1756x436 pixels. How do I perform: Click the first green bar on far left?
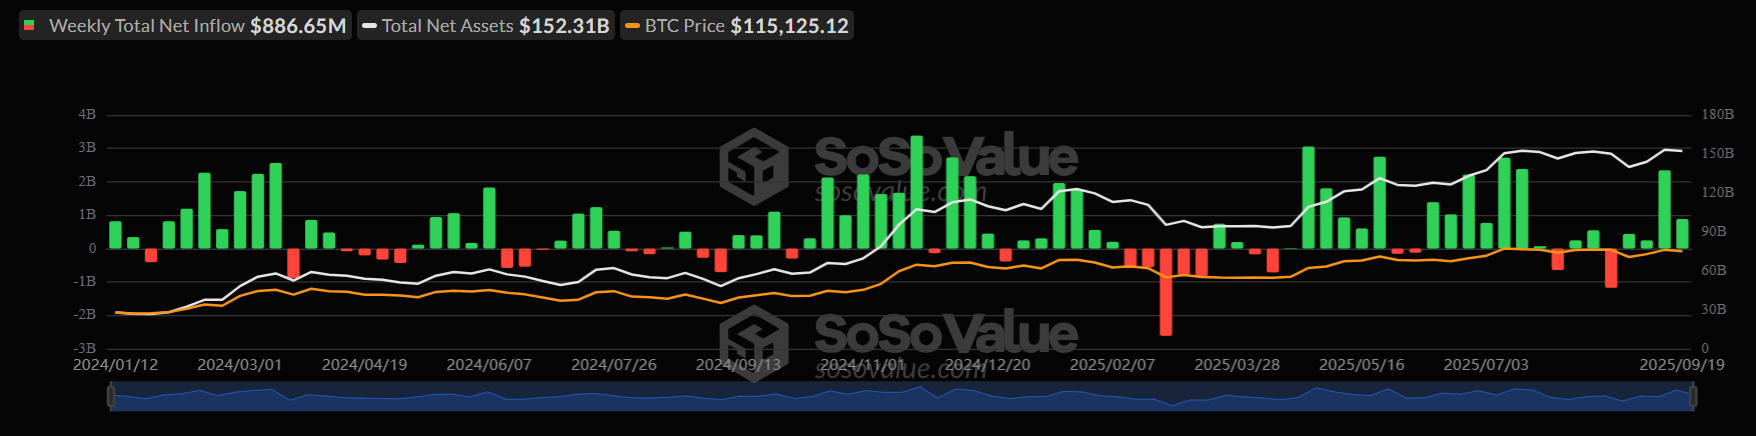click(x=115, y=235)
